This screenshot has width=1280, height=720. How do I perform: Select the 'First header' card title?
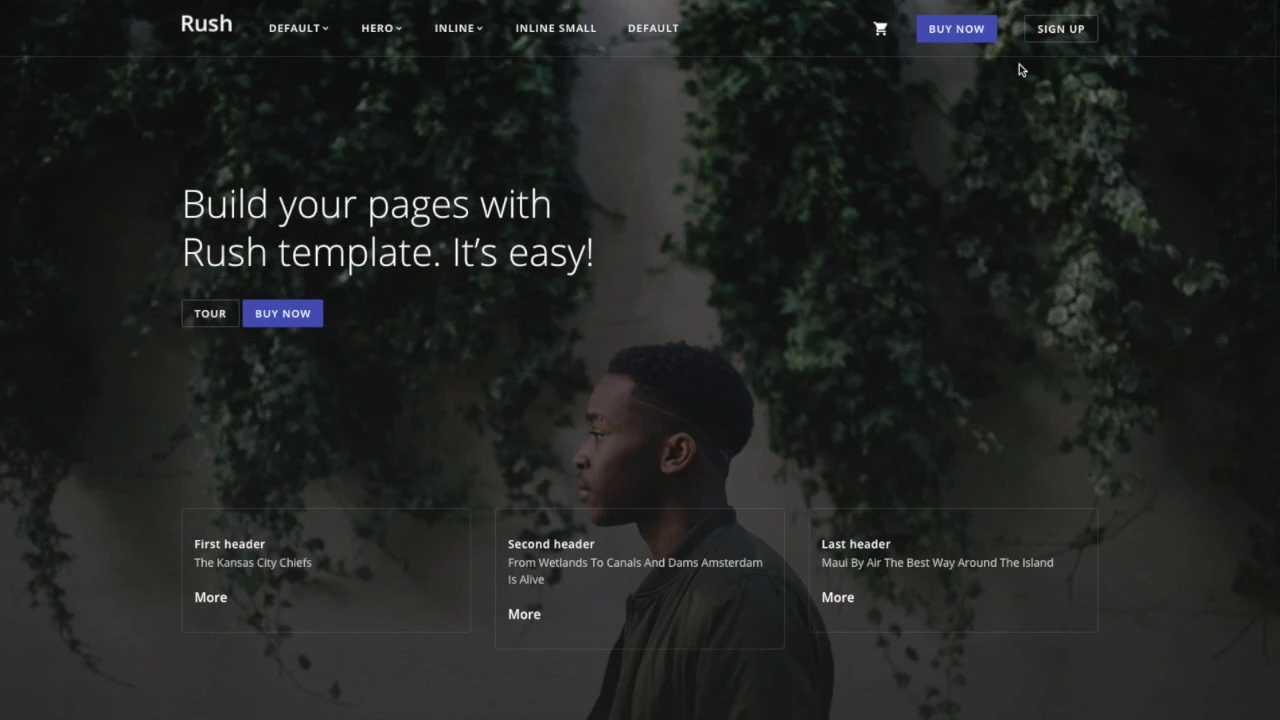(x=229, y=544)
